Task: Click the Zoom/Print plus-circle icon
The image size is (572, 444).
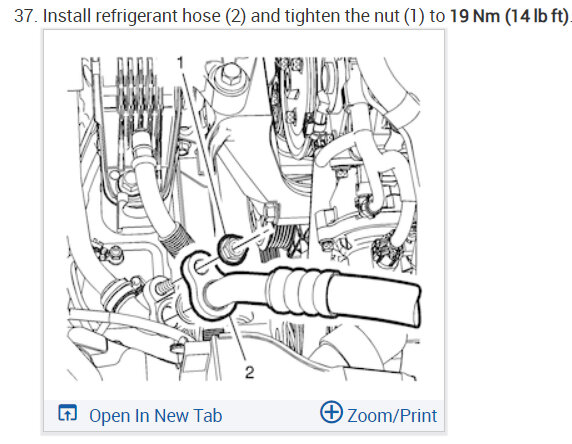Action: [x=331, y=412]
